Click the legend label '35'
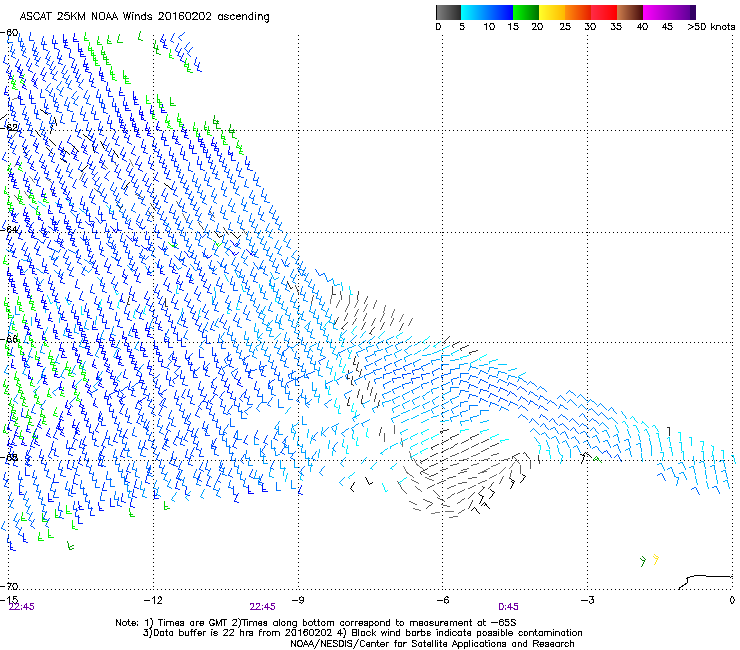This screenshot has height=650, width=740. coord(616,27)
